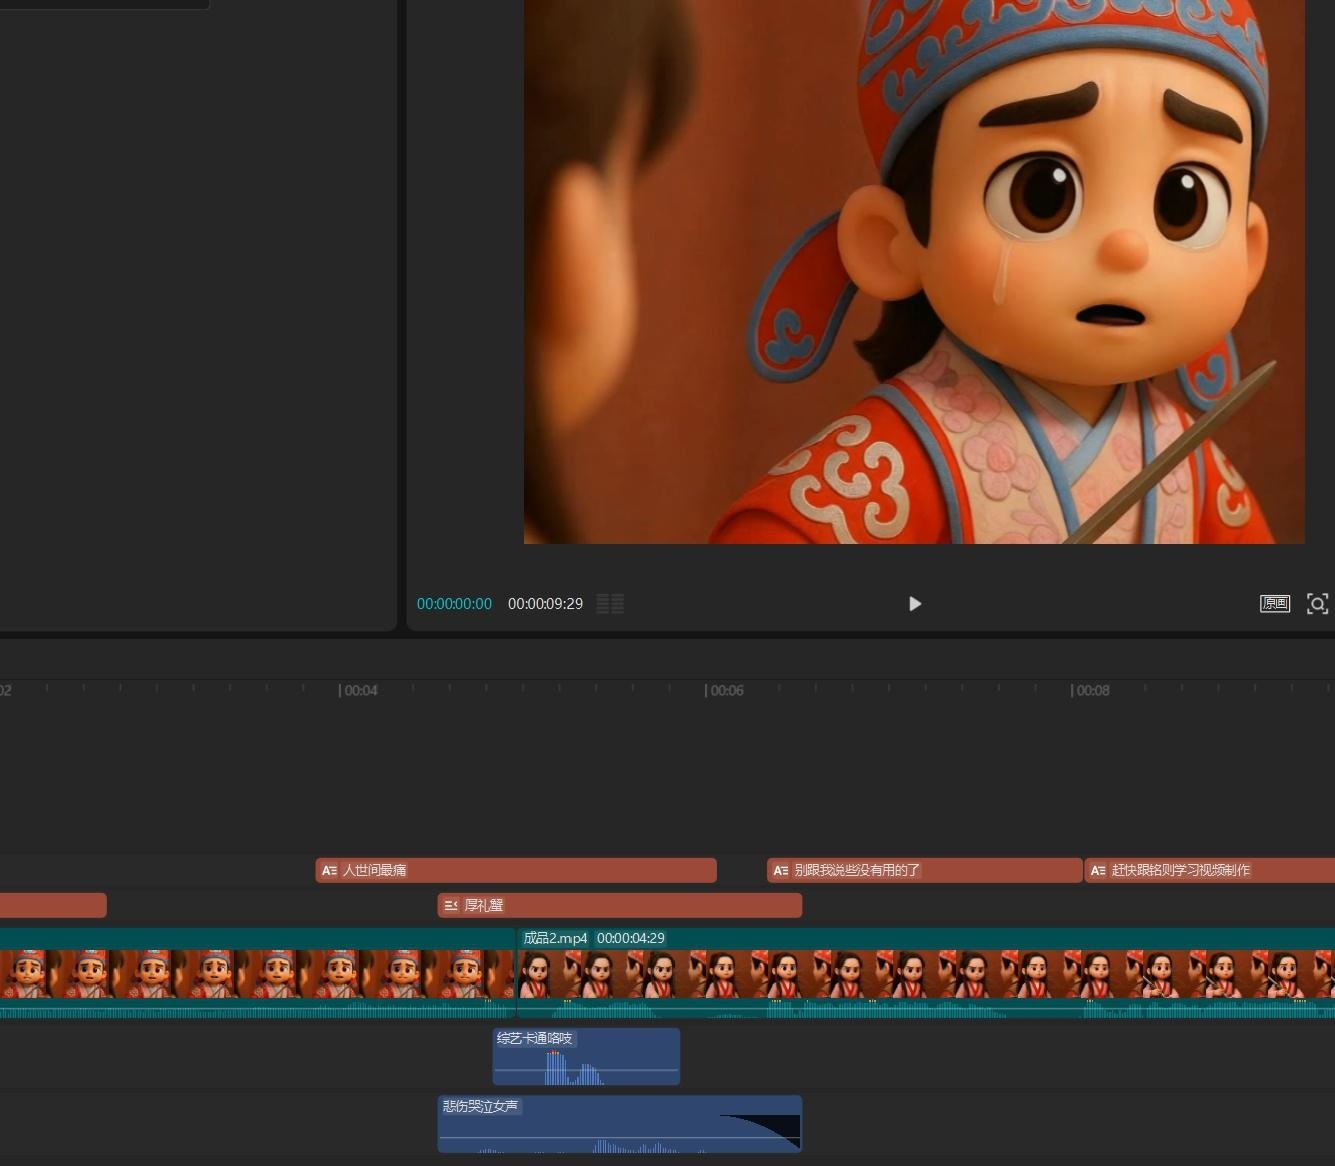Click the 00:06 mark on timeline ruler
This screenshot has height=1166, width=1335.
[724, 690]
